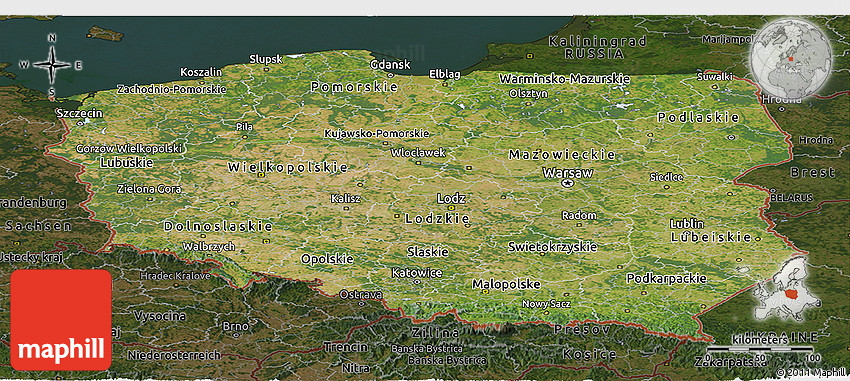The image size is (850, 381).
Task: Click the Lodz city marker
Action: click(452, 207)
